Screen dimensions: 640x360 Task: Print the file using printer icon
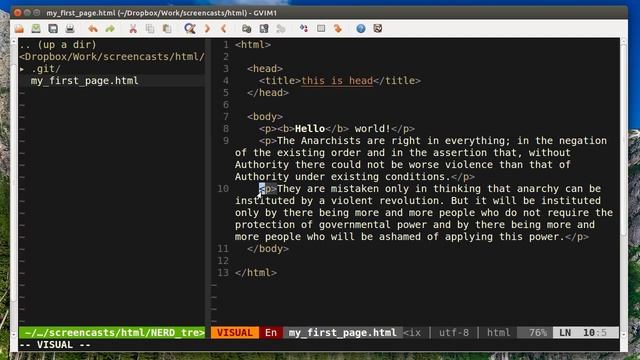[x=70, y=29]
